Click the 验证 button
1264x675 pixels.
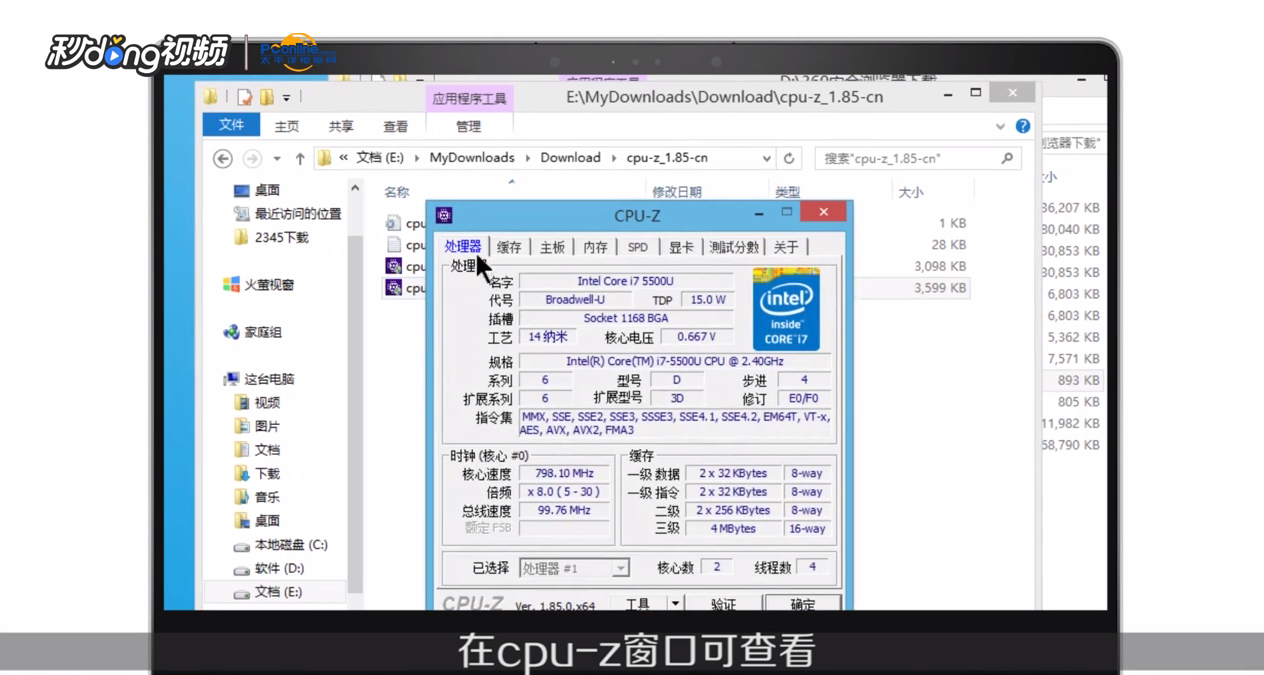pyautogui.click(x=723, y=604)
